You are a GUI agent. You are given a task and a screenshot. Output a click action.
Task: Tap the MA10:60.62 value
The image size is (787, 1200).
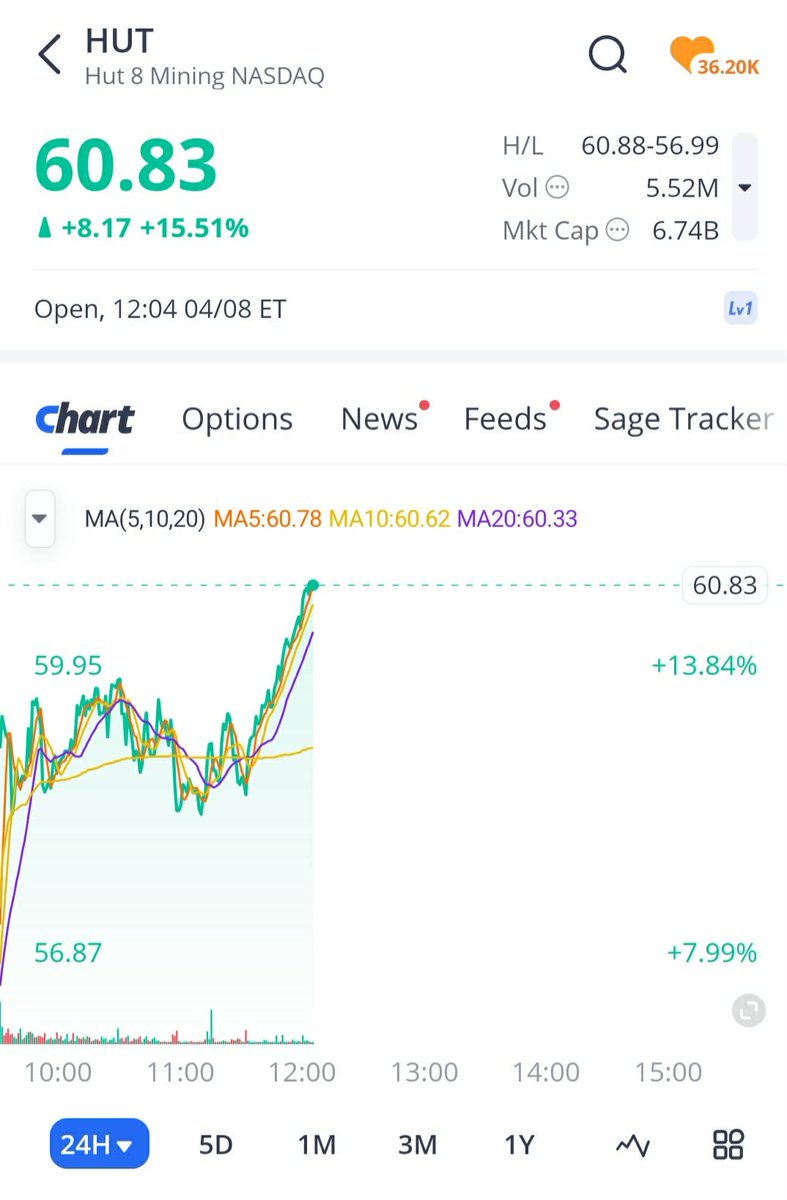[x=389, y=519]
